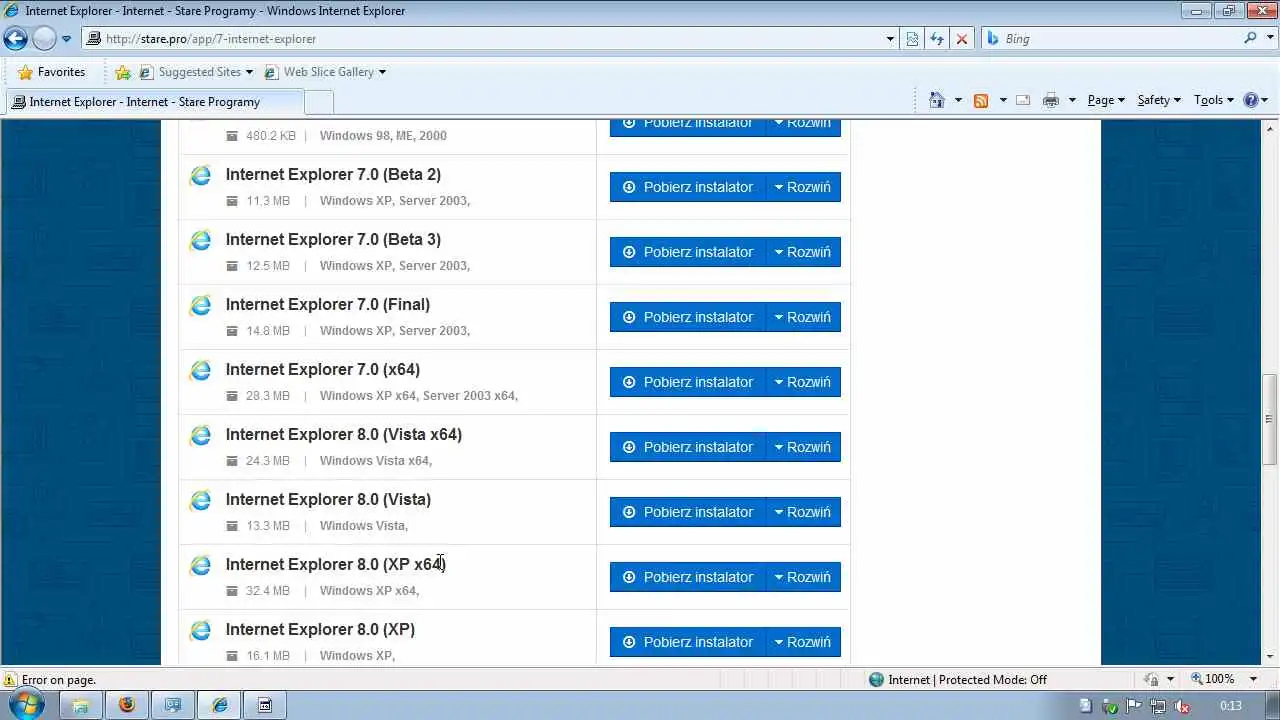
Task: Expand Rozwiń for Internet Explorer 7.0 (Beta 2)
Action: click(x=803, y=187)
